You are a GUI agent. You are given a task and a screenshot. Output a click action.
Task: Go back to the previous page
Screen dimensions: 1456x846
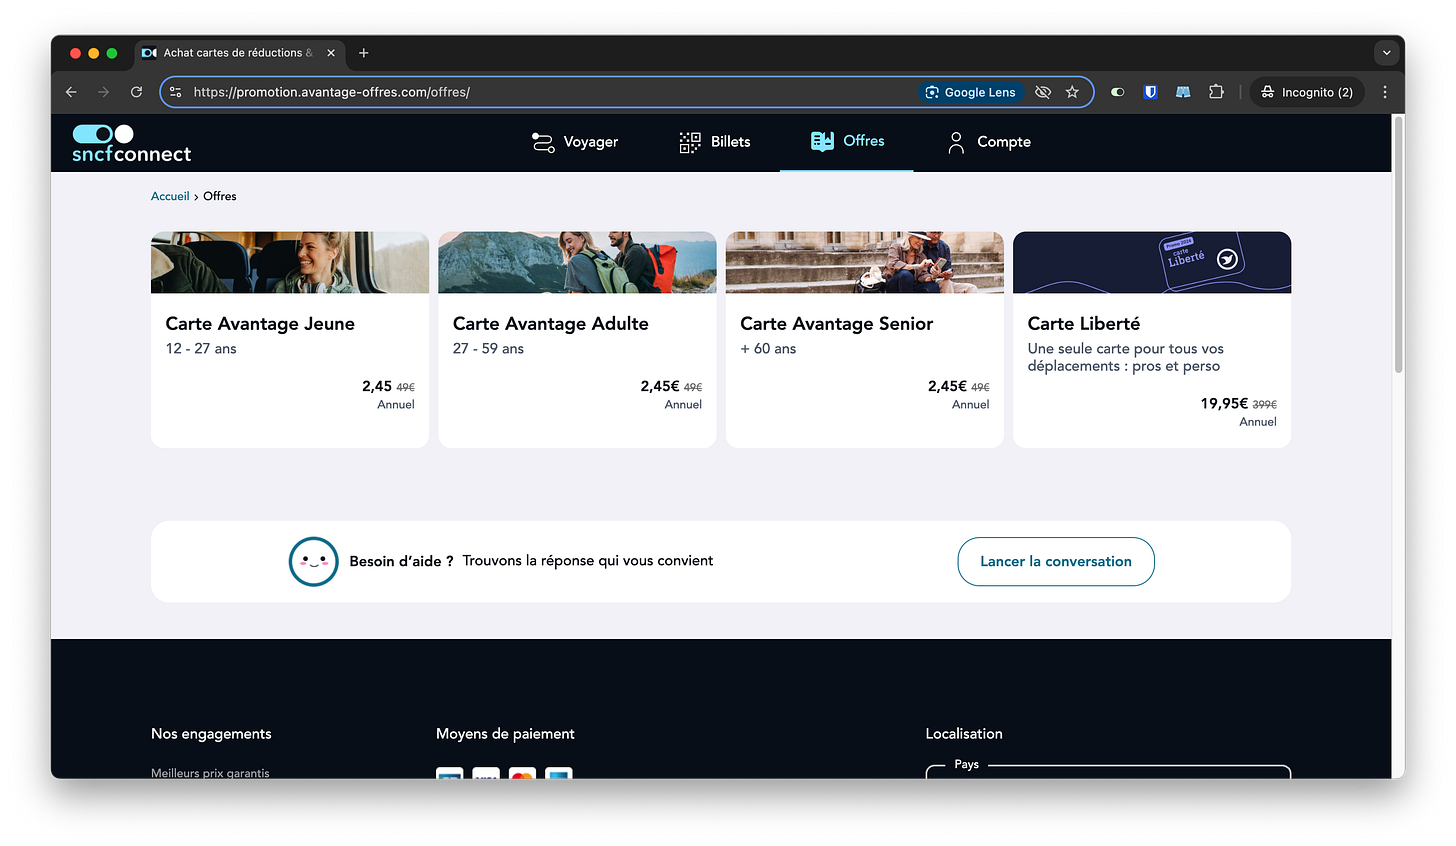pyautogui.click(x=71, y=92)
